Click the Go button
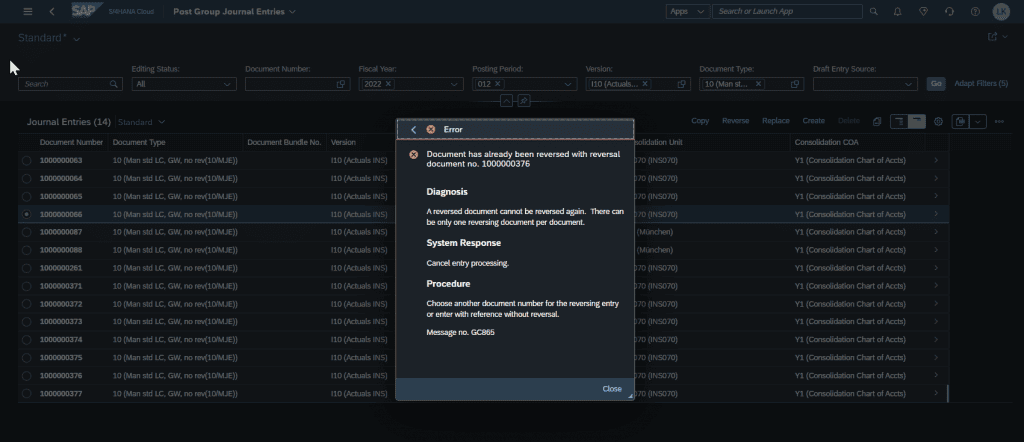The width and height of the screenshot is (1024, 442). (936, 84)
